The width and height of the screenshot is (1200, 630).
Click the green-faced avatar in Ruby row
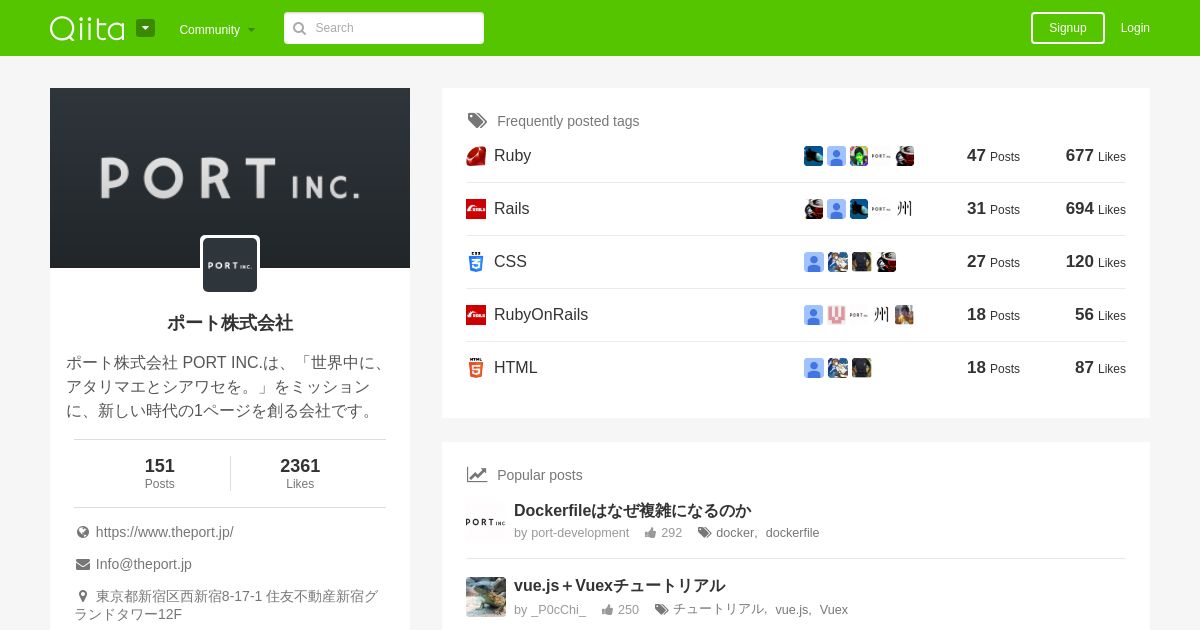pos(859,156)
